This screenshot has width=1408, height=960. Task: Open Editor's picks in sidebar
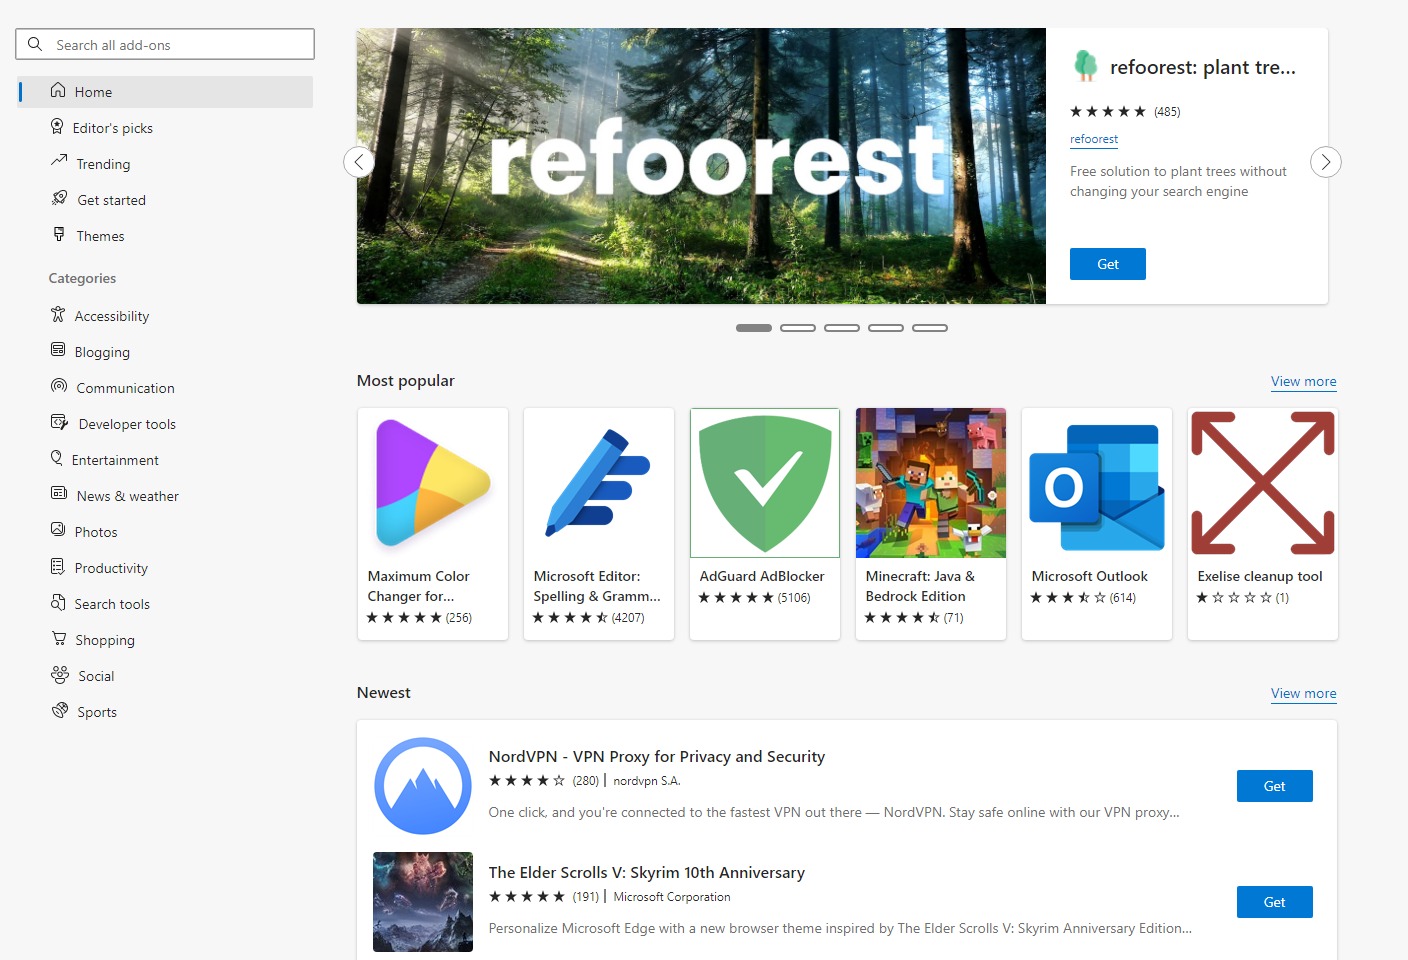click(113, 128)
